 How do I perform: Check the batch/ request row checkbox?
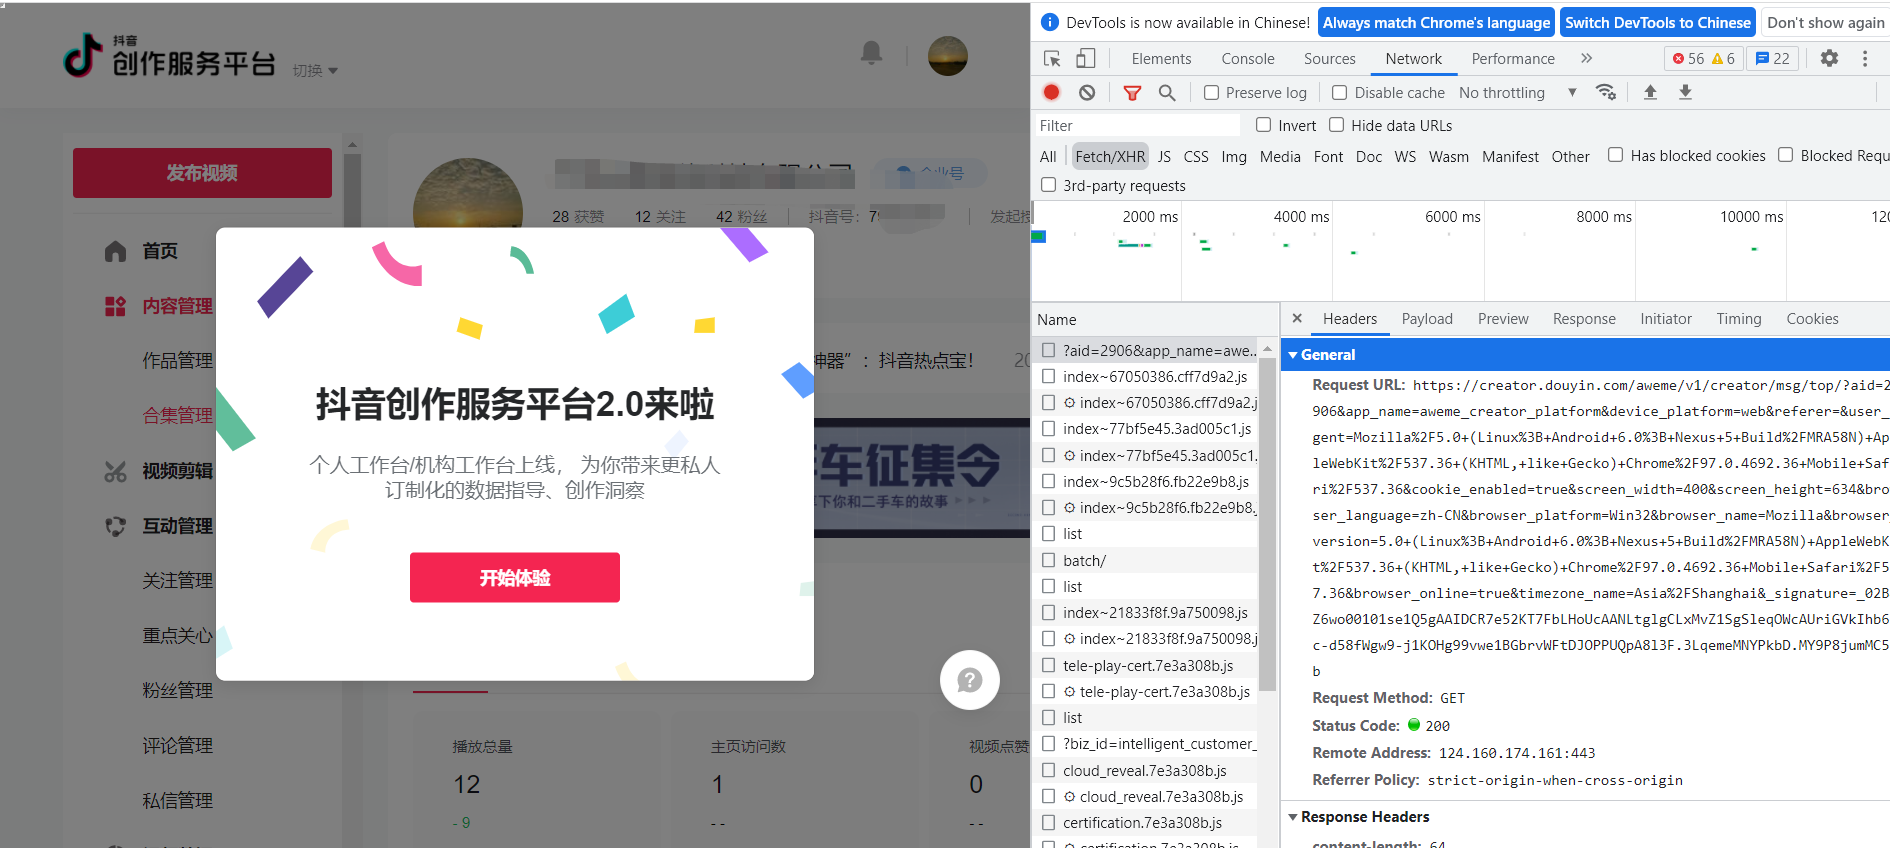coord(1048,560)
